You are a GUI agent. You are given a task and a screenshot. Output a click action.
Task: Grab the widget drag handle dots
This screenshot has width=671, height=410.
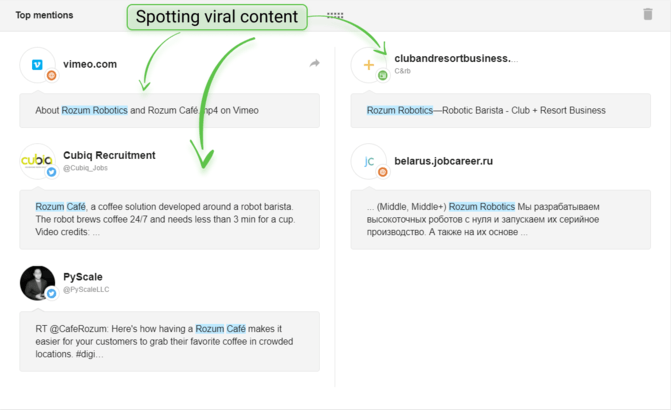(335, 15)
